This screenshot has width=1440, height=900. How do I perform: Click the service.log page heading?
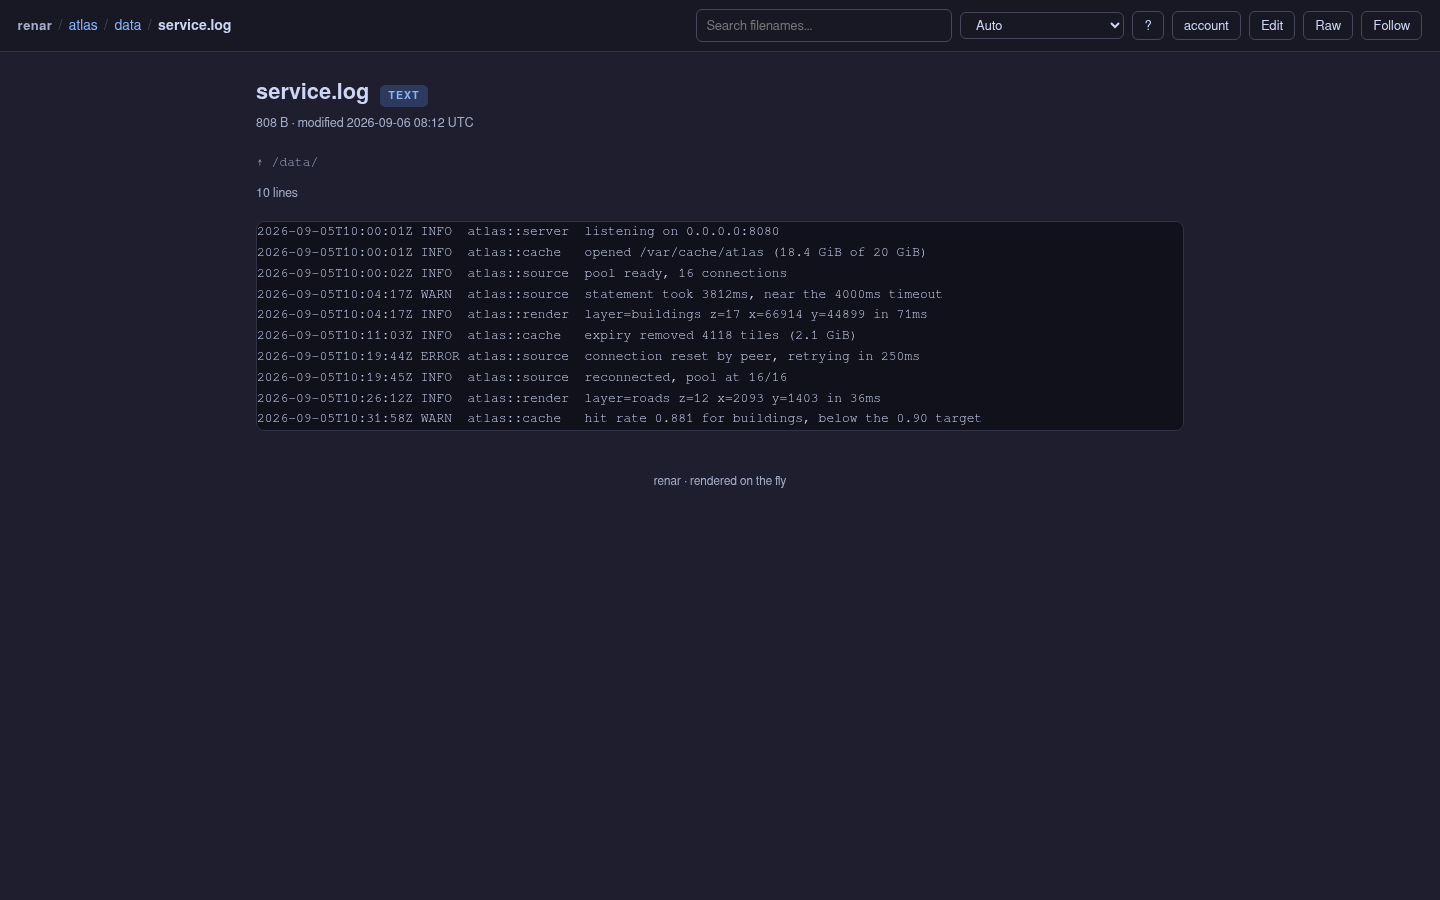click(312, 92)
